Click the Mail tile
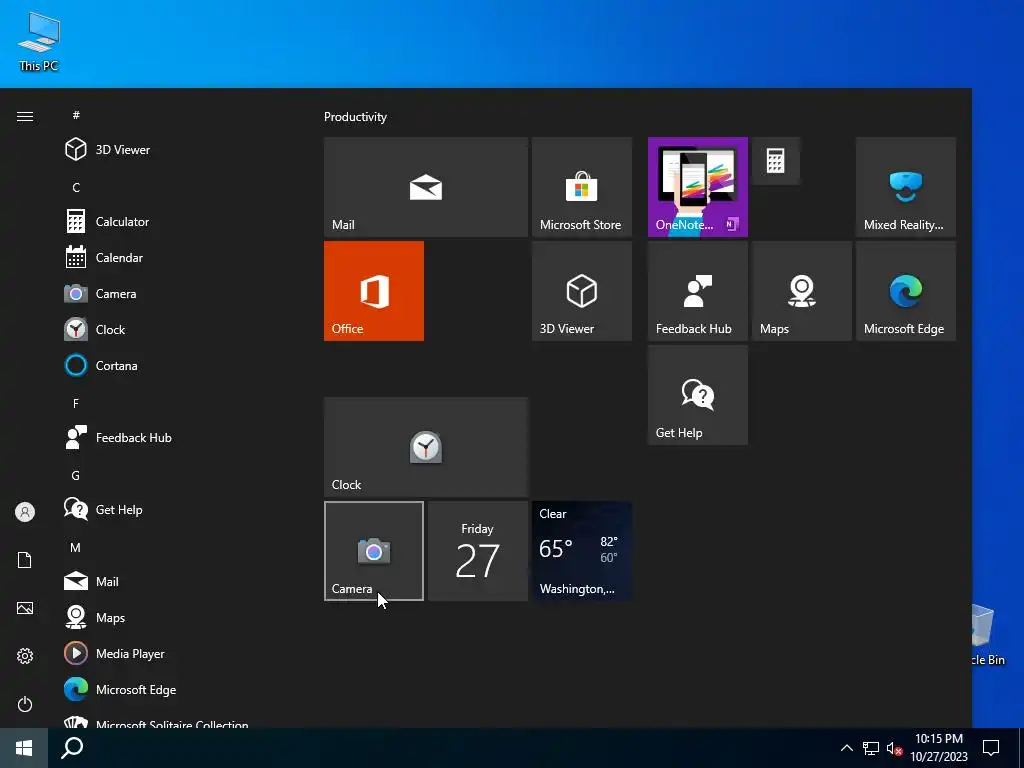This screenshot has width=1024, height=768. click(426, 187)
